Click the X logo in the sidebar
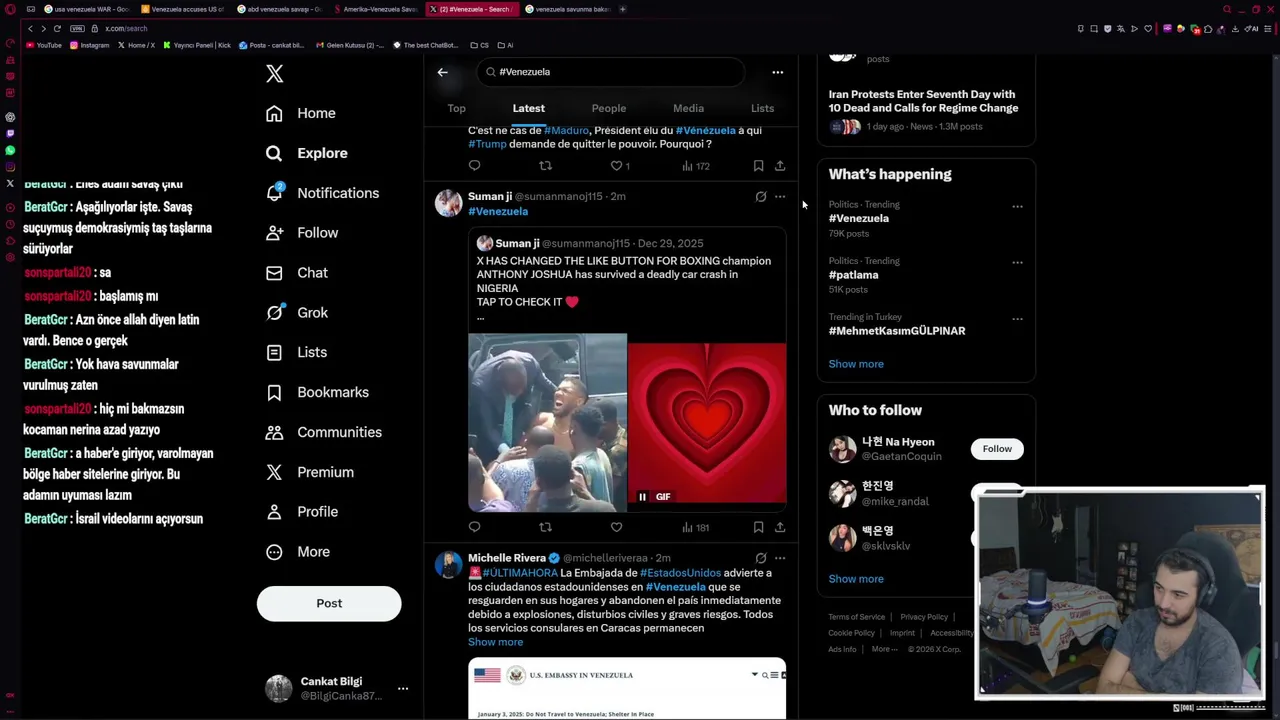 [x=275, y=74]
